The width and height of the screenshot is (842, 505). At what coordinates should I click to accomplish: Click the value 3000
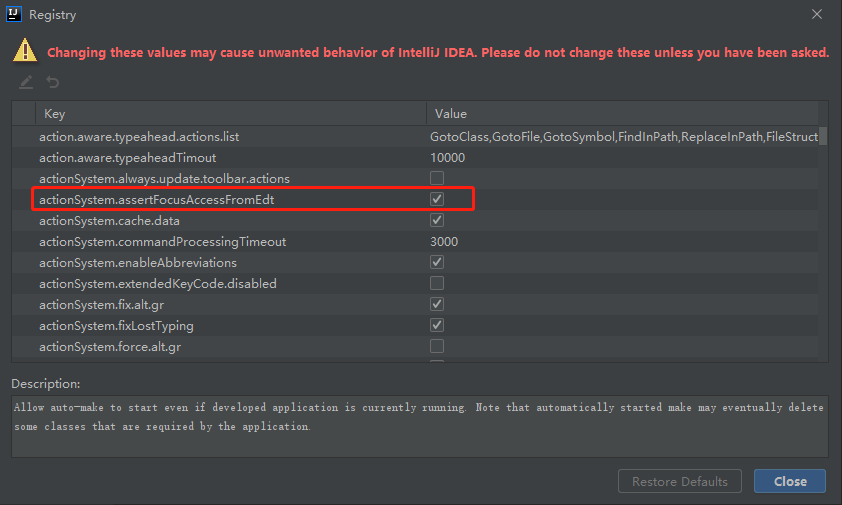(444, 242)
